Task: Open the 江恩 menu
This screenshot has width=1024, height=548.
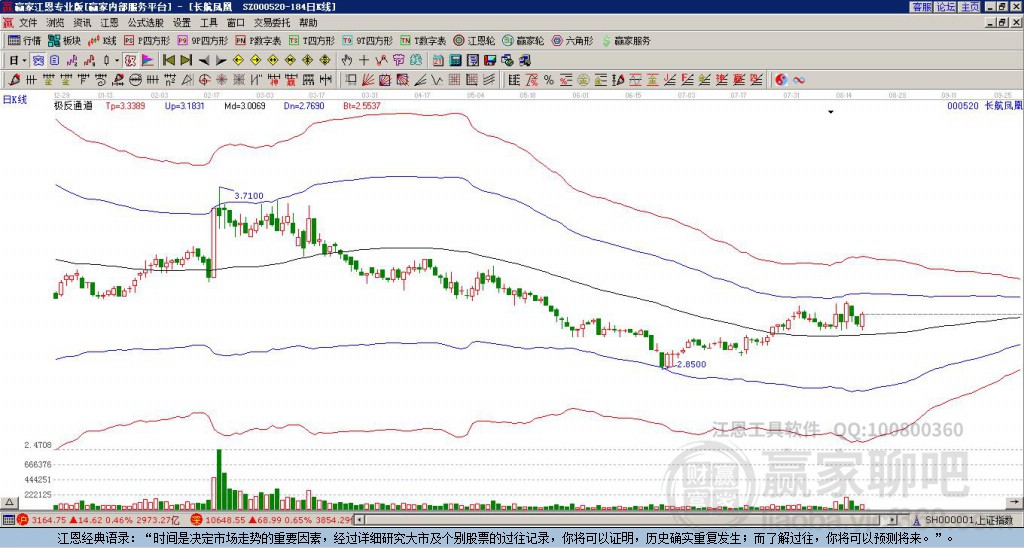Action: (109, 23)
